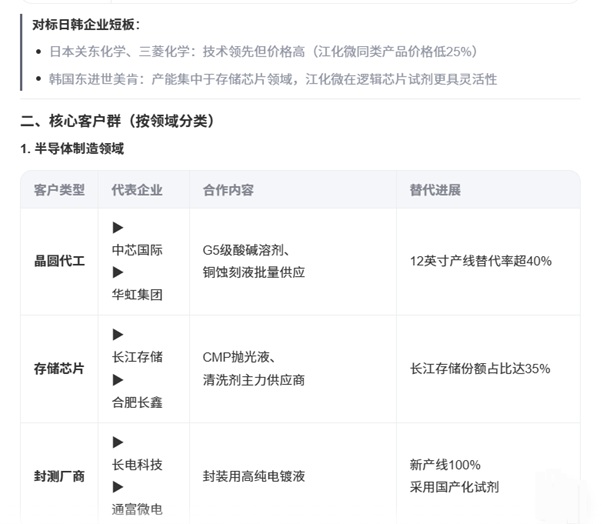The image size is (603, 524).
Task: Click the 采用国产化试剂 text line
Action: [x=454, y=487]
